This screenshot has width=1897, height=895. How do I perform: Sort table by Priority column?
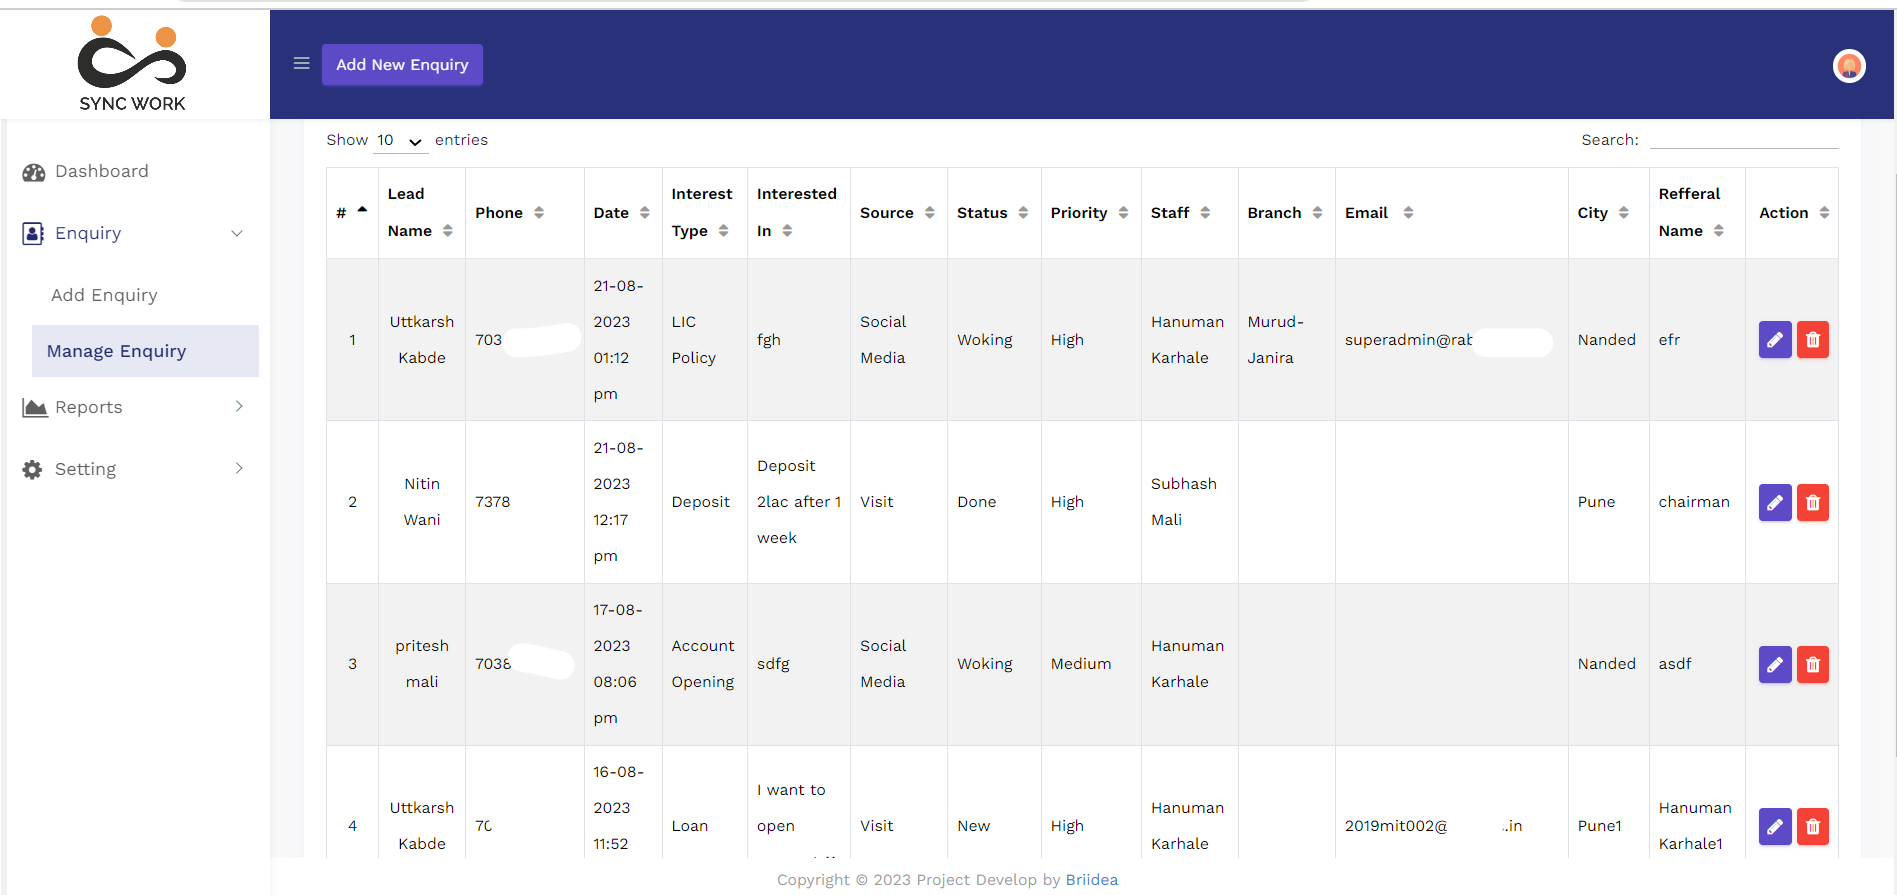[1090, 212]
